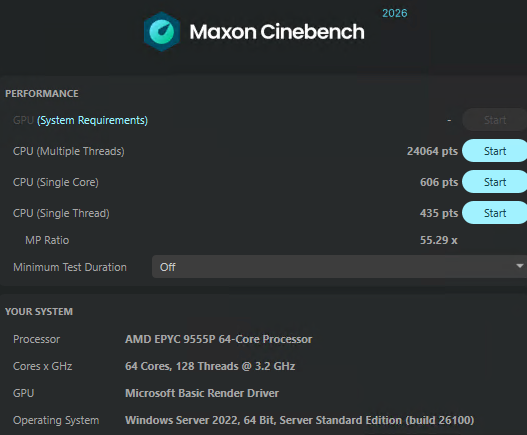The image size is (527, 435).
Task: Click the dropdown arrow beside Off
Action: coord(520,266)
